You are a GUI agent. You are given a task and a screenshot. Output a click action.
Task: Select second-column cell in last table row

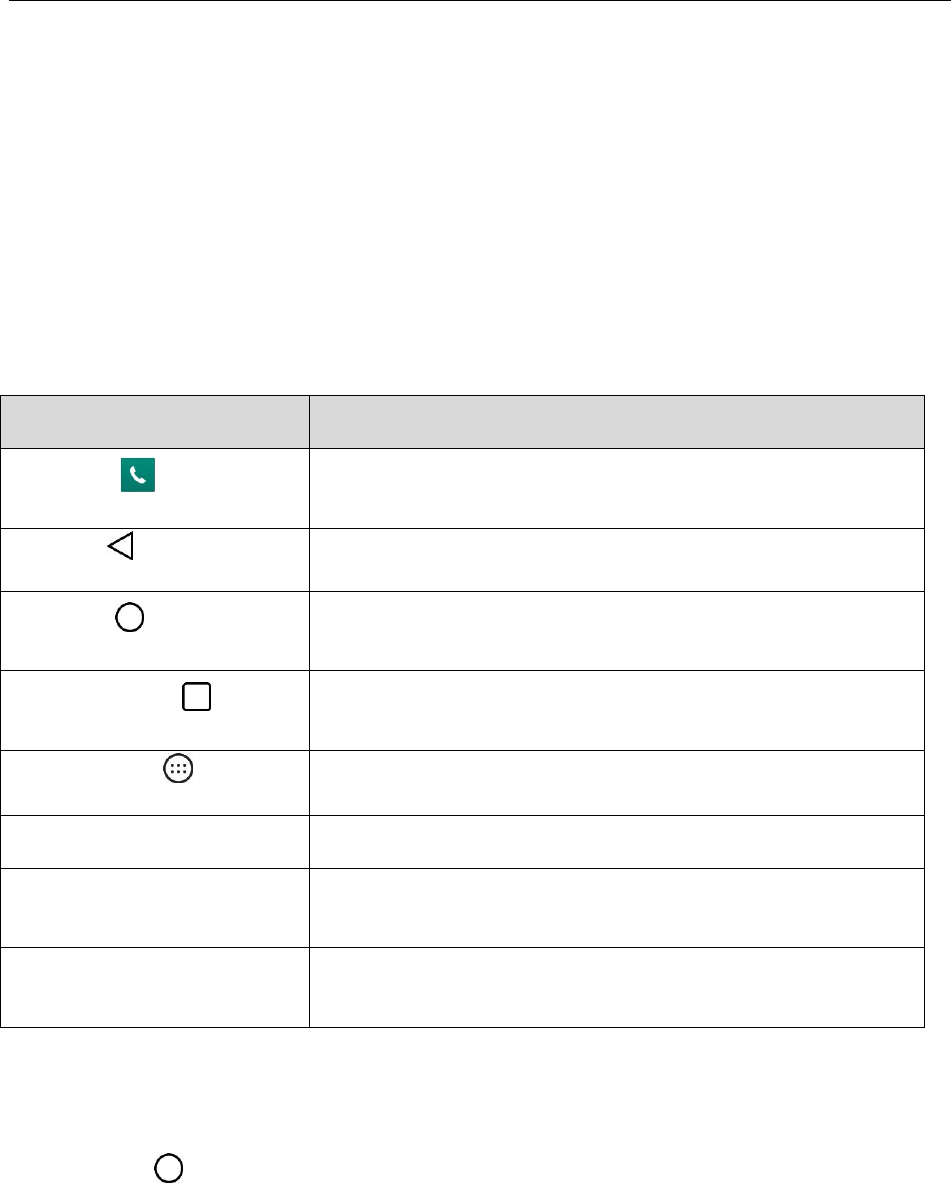[x=617, y=987]
